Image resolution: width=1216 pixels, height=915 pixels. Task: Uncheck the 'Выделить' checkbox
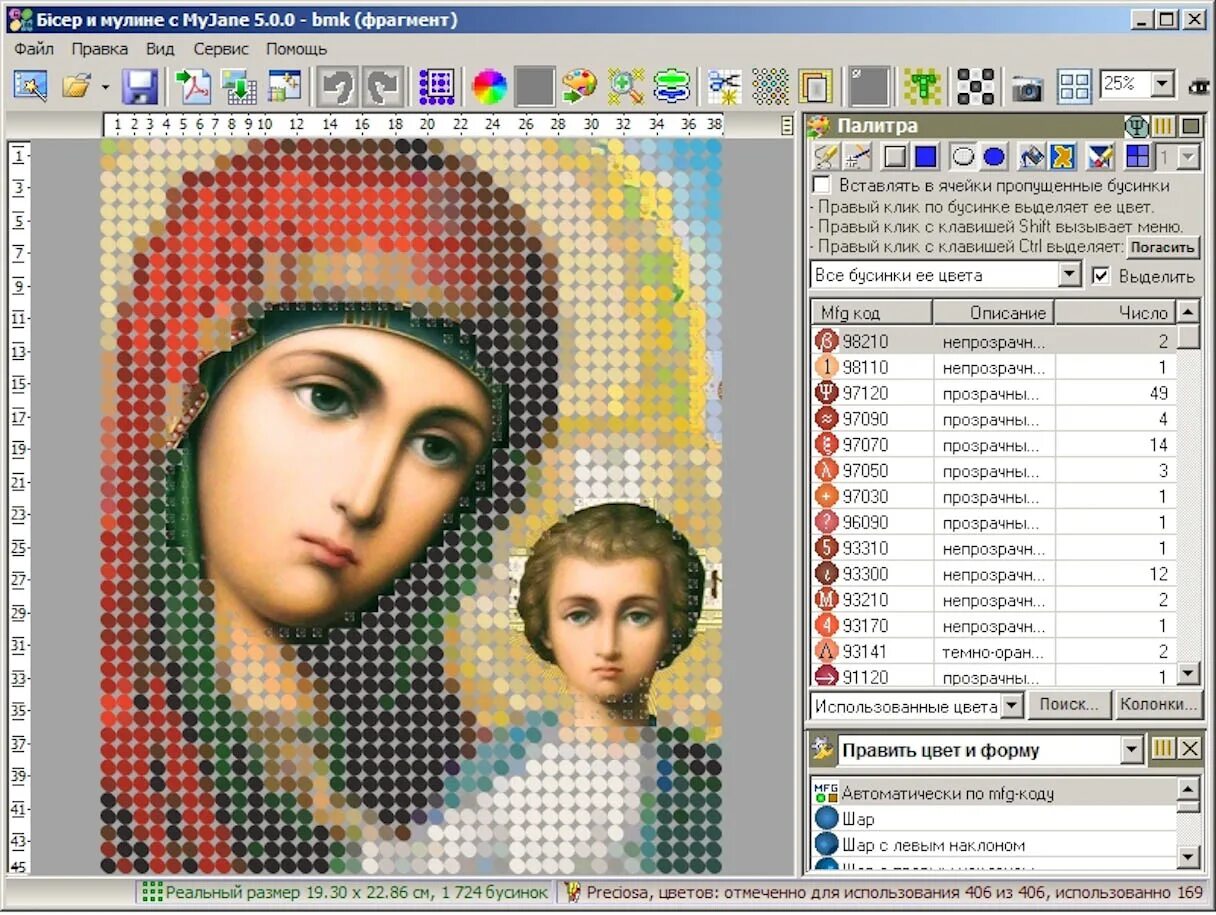click(1101, 276)
